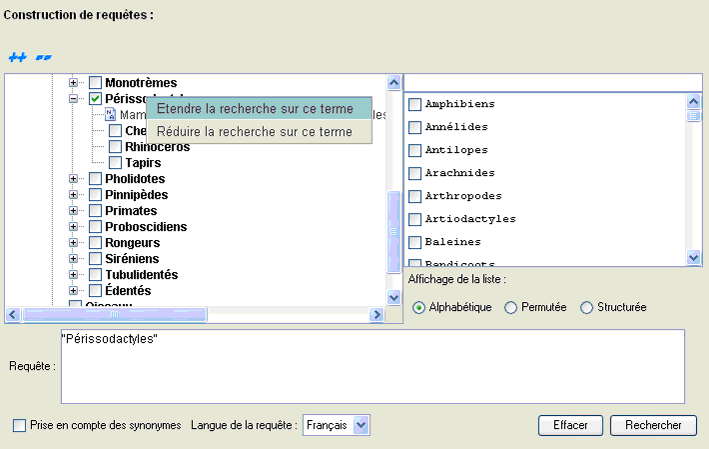Viewport: 709px width, 449px height.
Task: Expand the Rongeurs tree node
Action: [74, 243]
